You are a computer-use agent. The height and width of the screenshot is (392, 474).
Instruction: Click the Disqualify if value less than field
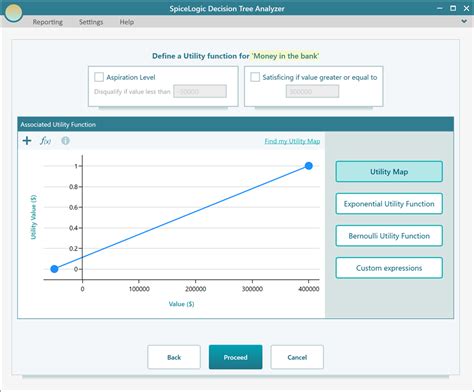[200, 91]
